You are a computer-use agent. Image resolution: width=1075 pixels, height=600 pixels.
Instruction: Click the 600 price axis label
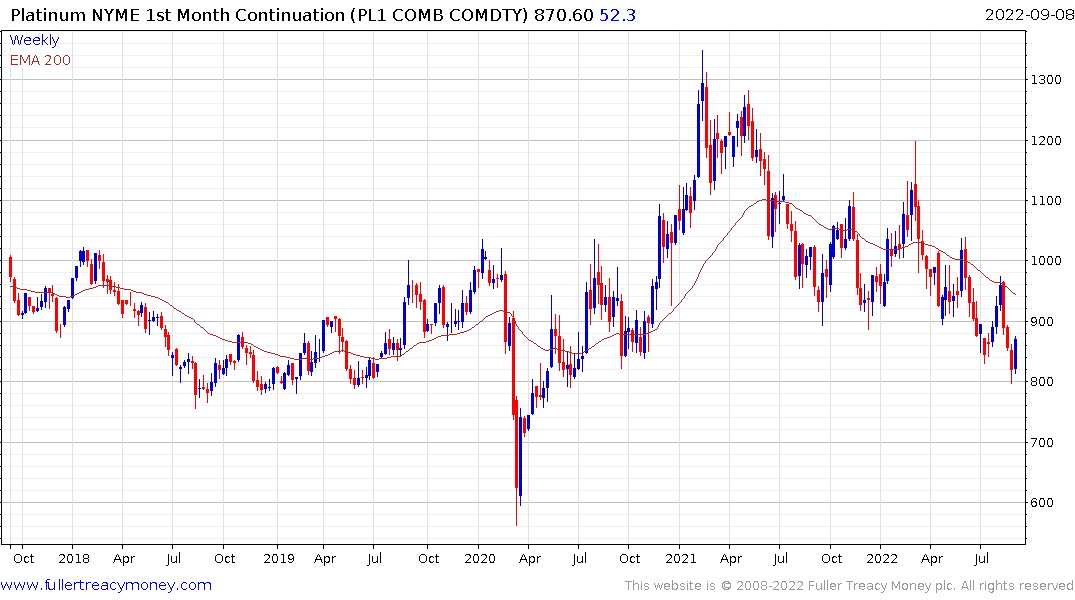click(x=1043, y=503)
